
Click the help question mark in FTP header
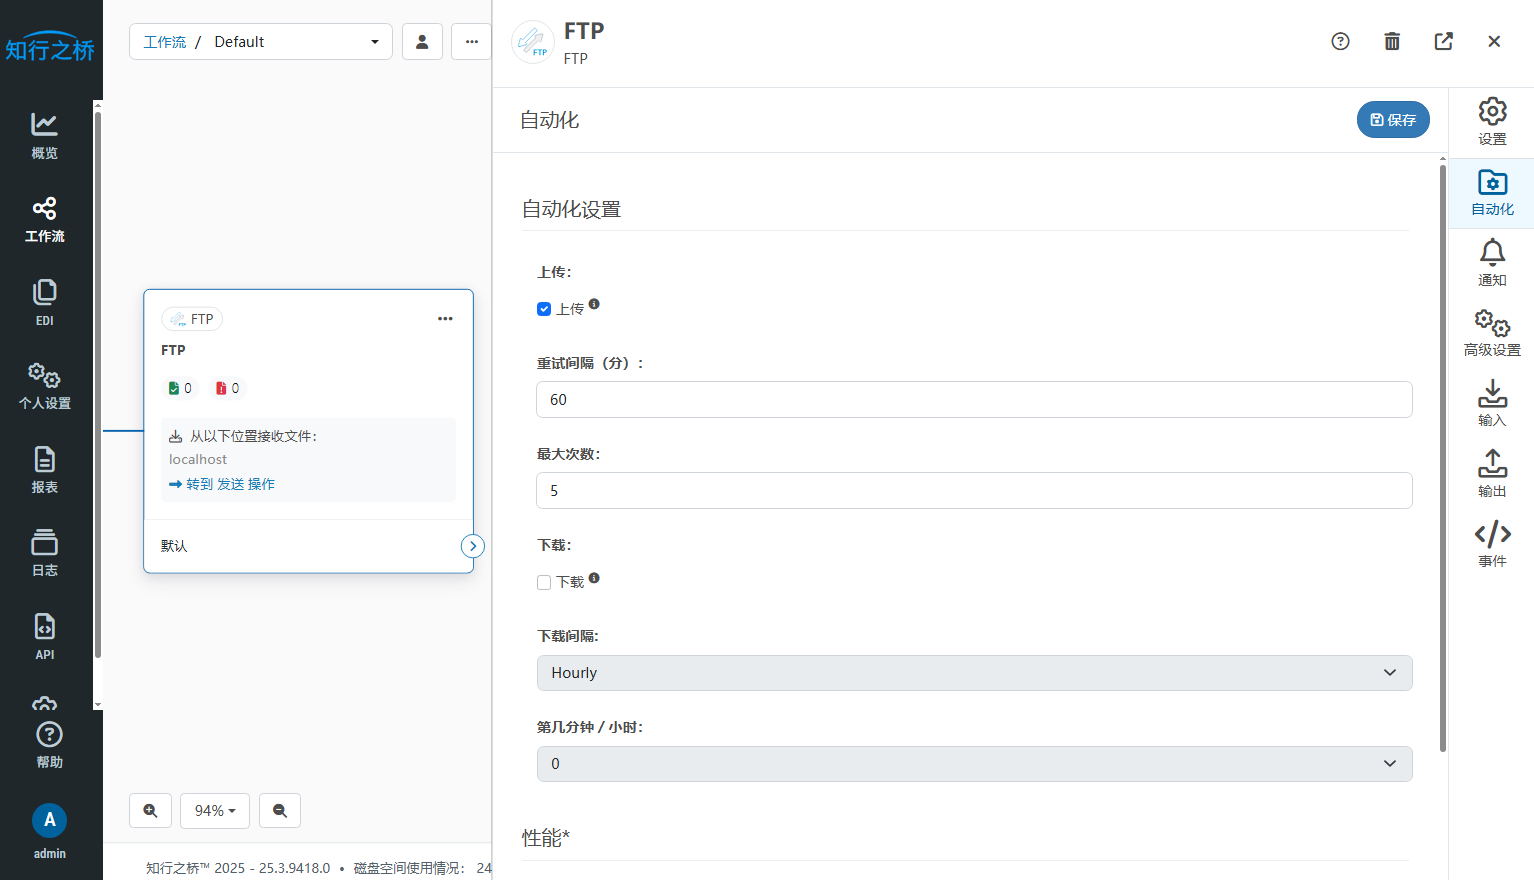pos(1340,41)
